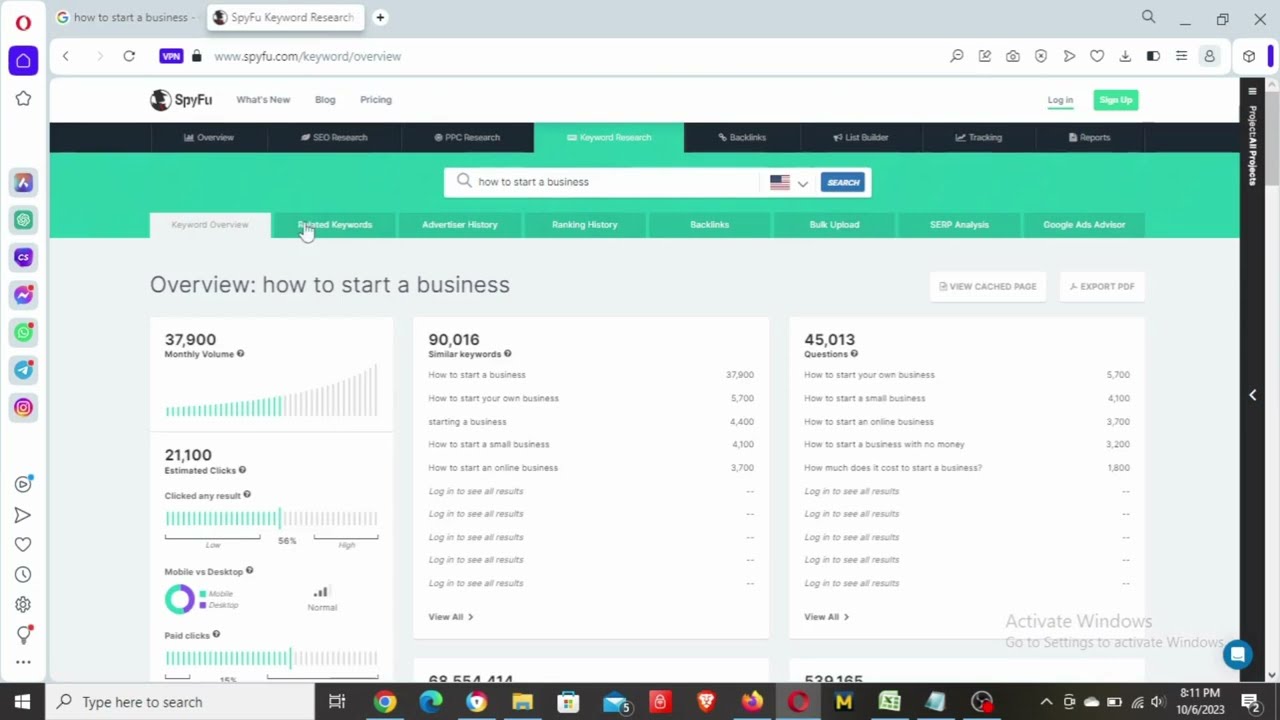This screenshot has width=1280, height=720.
Task: Click Monthly Volume help icon
Action: pos(240,354)
